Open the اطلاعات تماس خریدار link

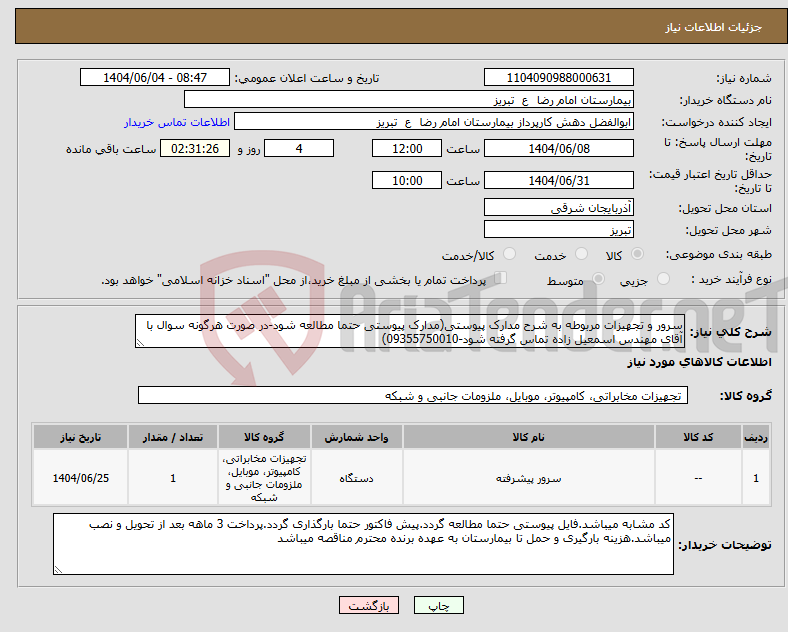point(177,123)
